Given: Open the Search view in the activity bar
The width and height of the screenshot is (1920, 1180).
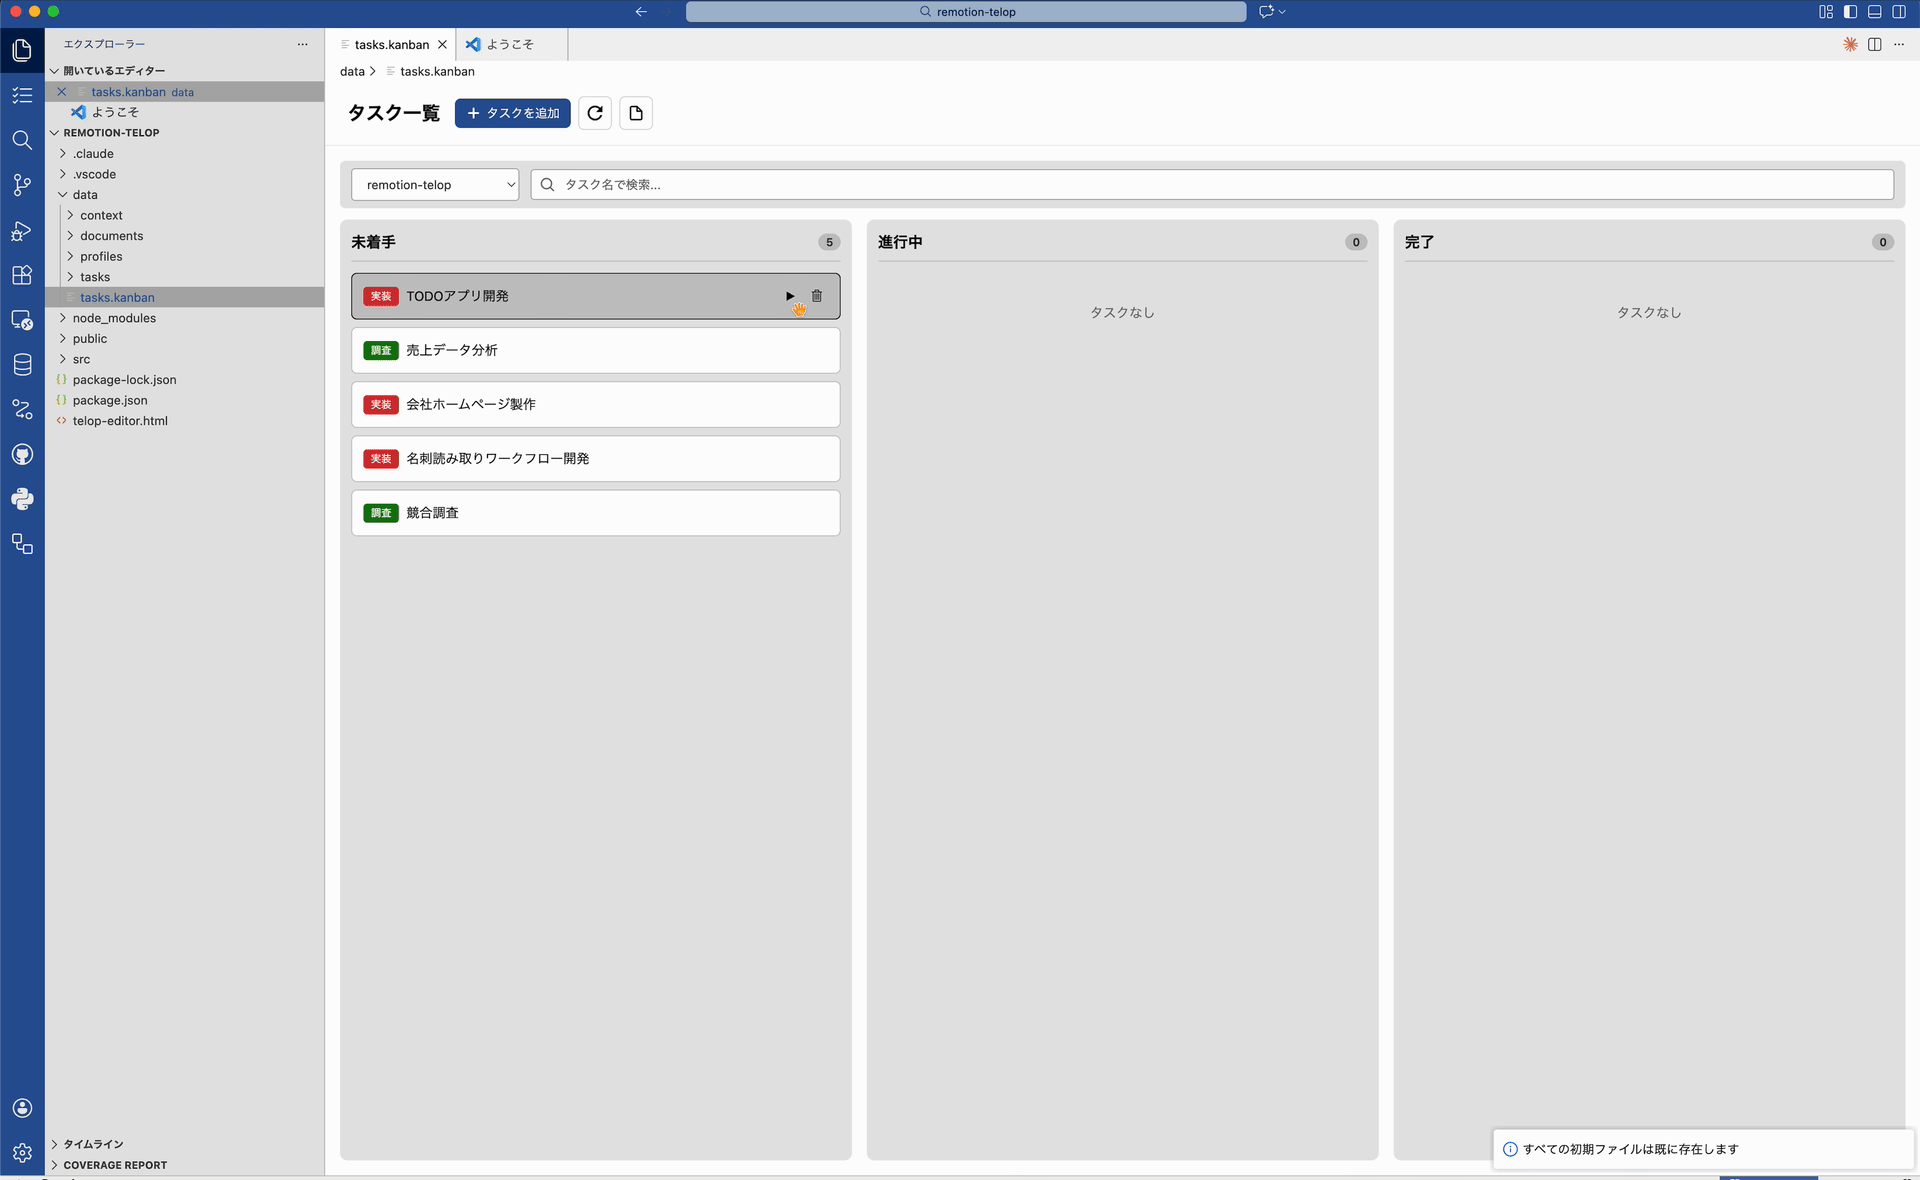Looking at the screenshot, I should click(22, 140).
